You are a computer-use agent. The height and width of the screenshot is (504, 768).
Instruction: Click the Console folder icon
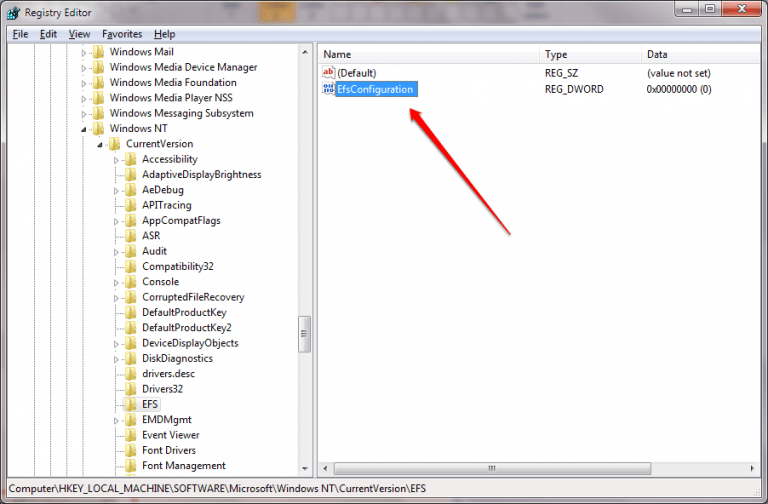point(131,282)
